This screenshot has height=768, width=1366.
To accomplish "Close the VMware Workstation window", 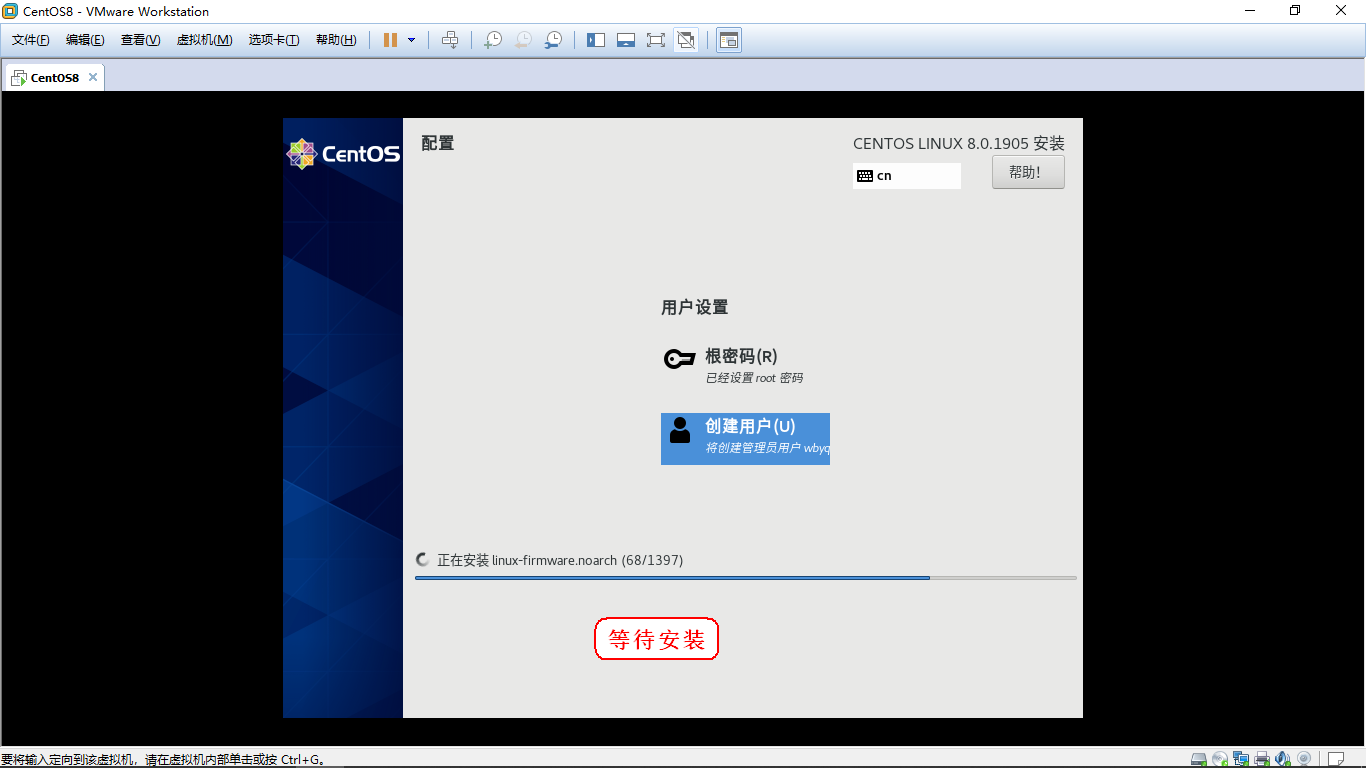I will tap(1342, 11).
